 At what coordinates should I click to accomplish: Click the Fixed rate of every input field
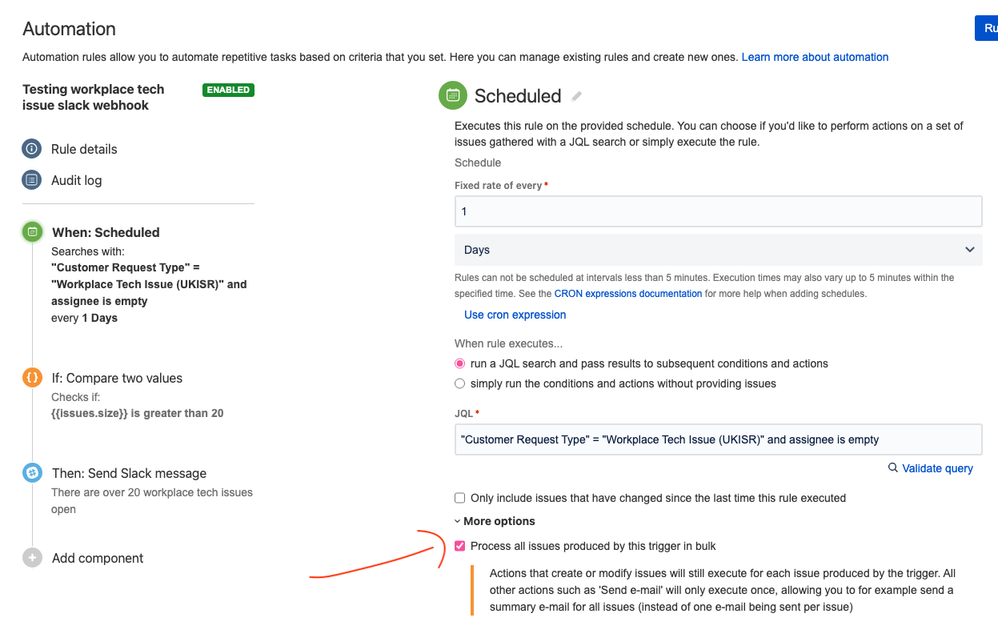tap(718, 211)
